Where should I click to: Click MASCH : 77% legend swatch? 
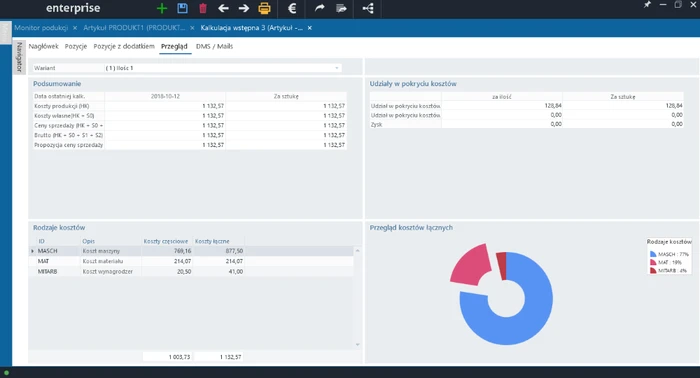[653, 254]
